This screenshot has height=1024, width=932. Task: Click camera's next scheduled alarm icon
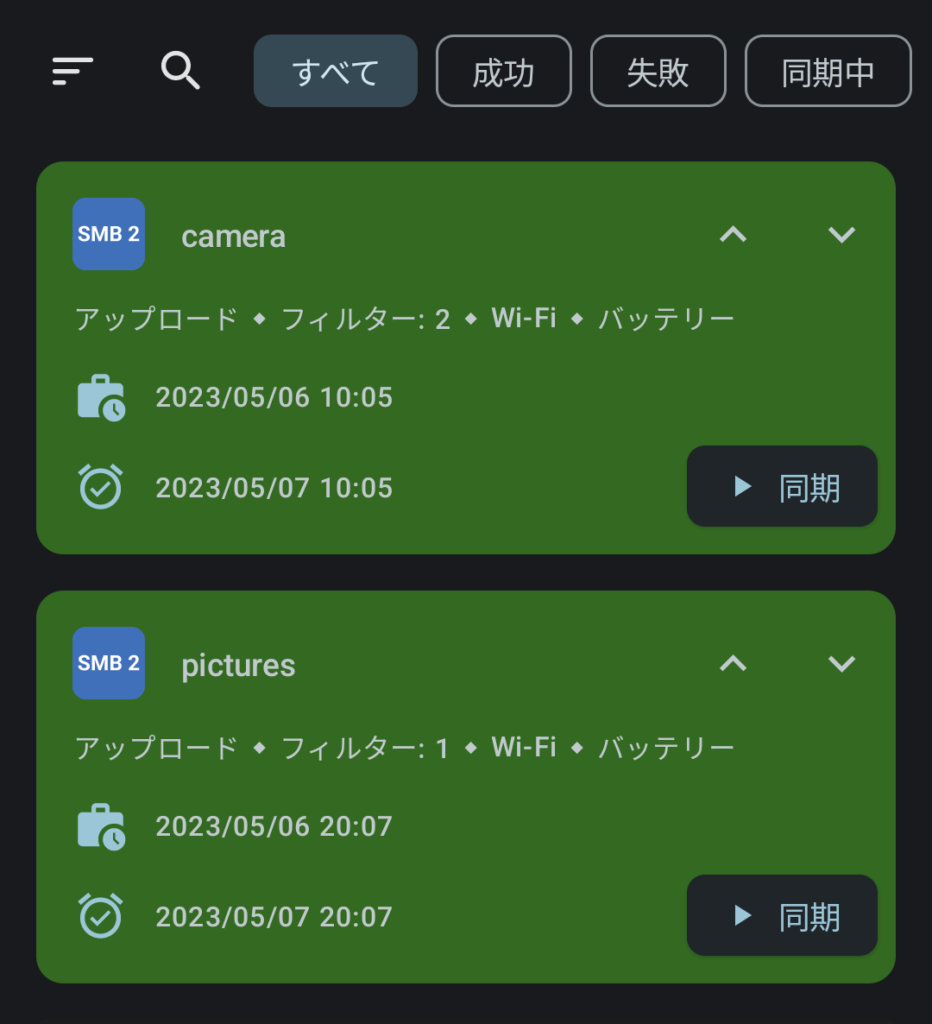(x=101, y=487)
